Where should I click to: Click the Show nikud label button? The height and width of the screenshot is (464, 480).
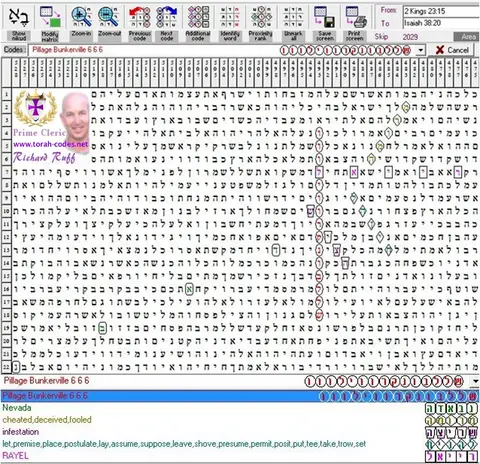[19, 36]
